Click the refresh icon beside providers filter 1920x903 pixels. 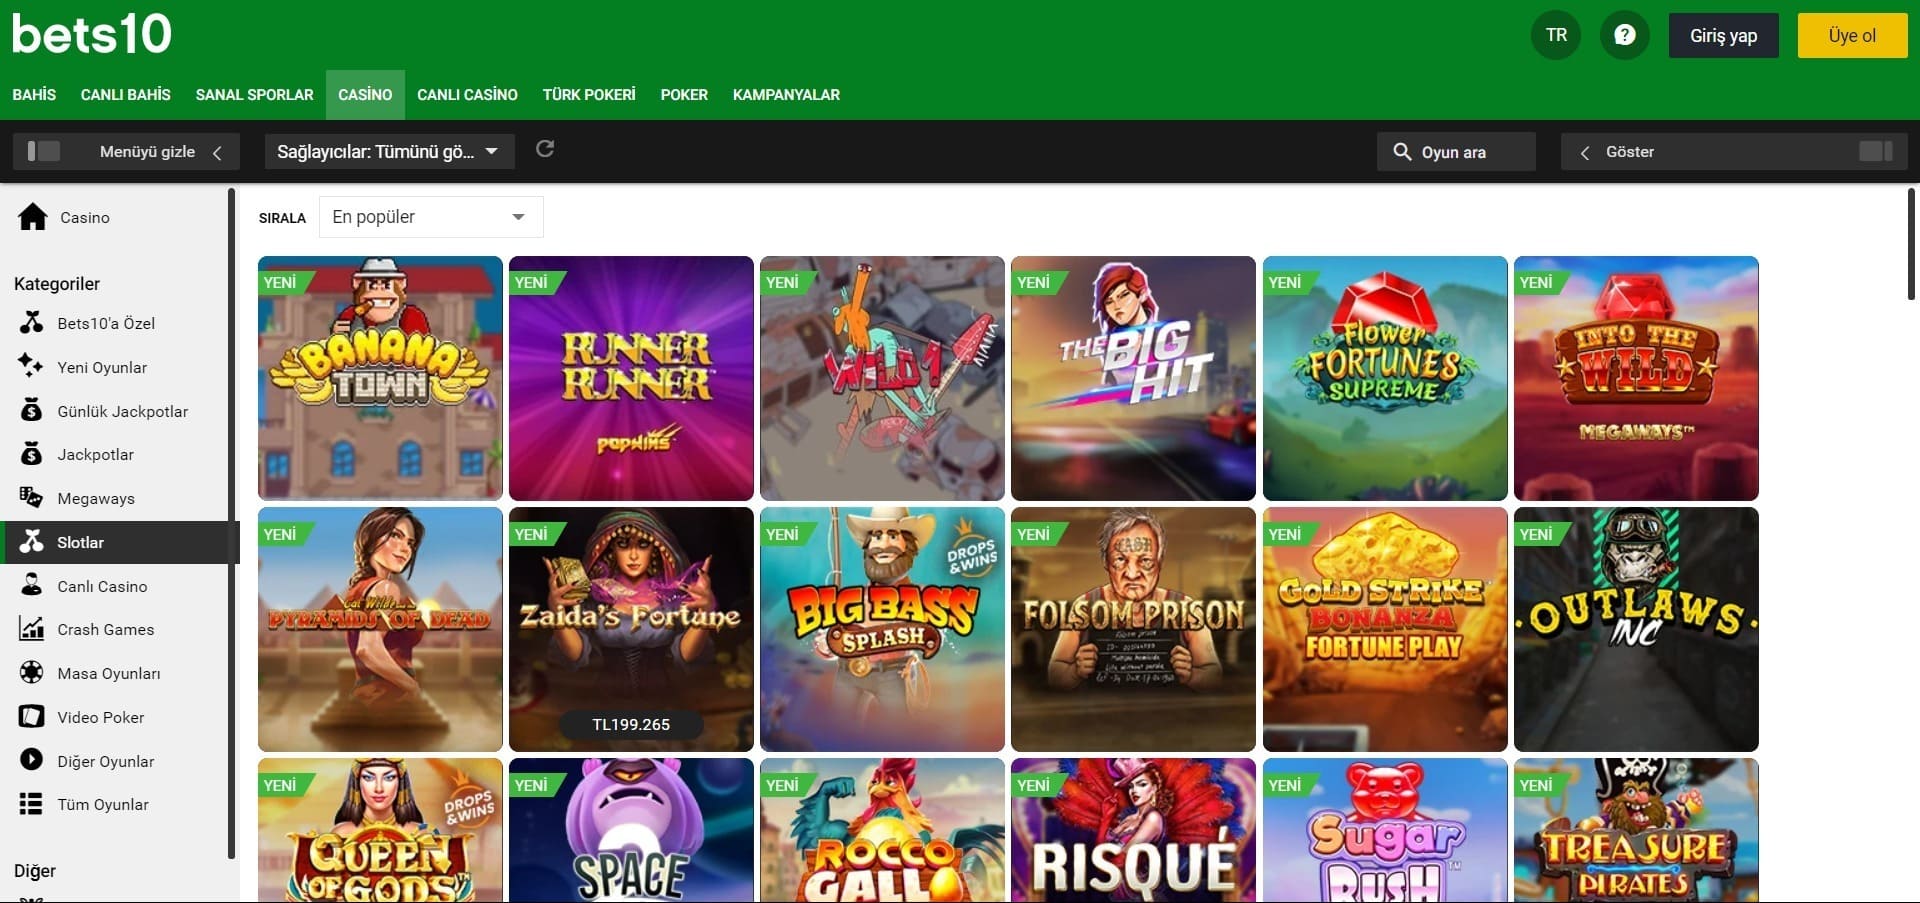(545, 150)
